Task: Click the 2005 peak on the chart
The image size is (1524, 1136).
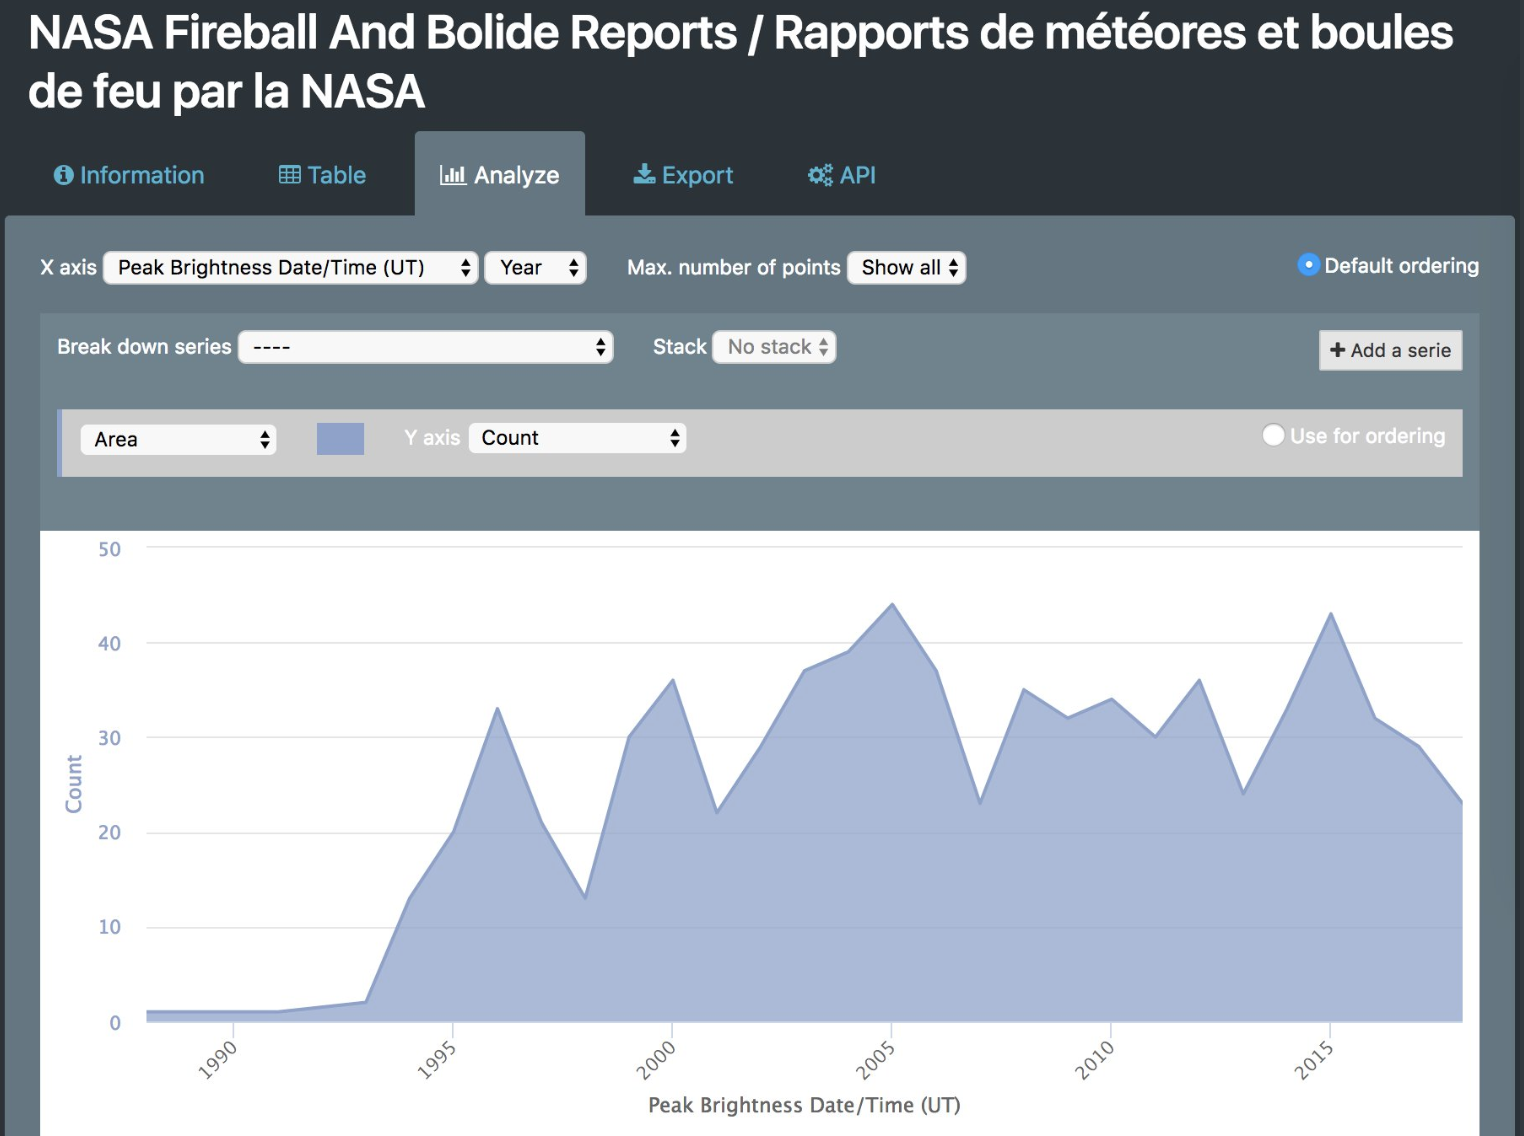Action: pyautogui.click(x=892, y=605)
